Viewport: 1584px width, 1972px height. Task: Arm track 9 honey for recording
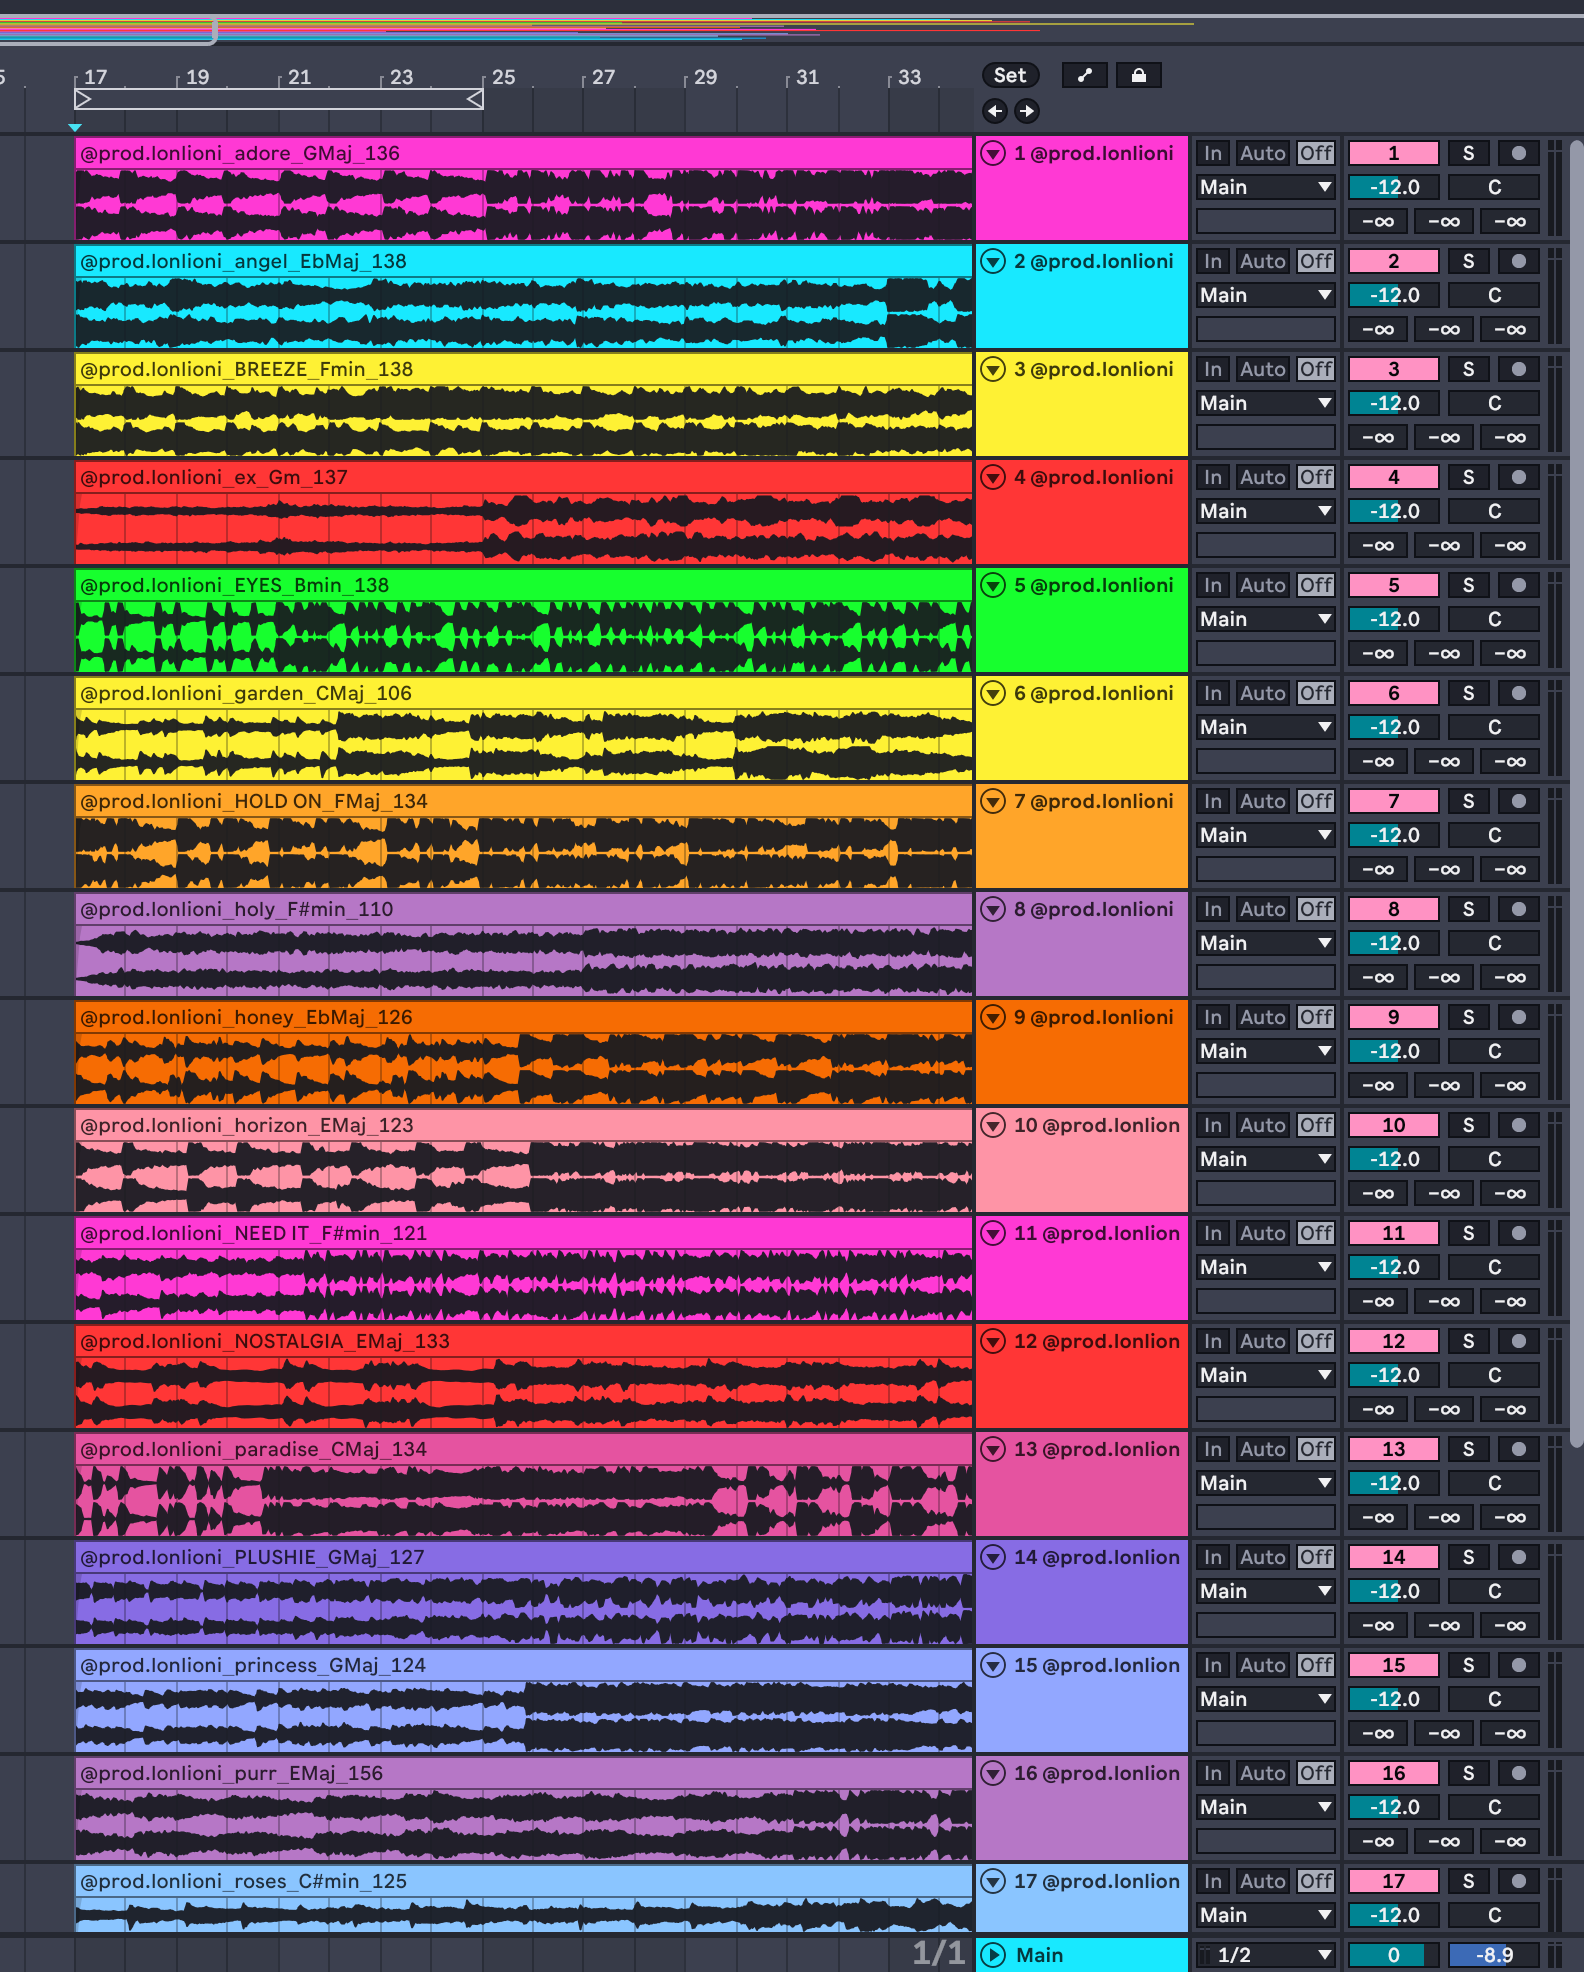1518,1017
